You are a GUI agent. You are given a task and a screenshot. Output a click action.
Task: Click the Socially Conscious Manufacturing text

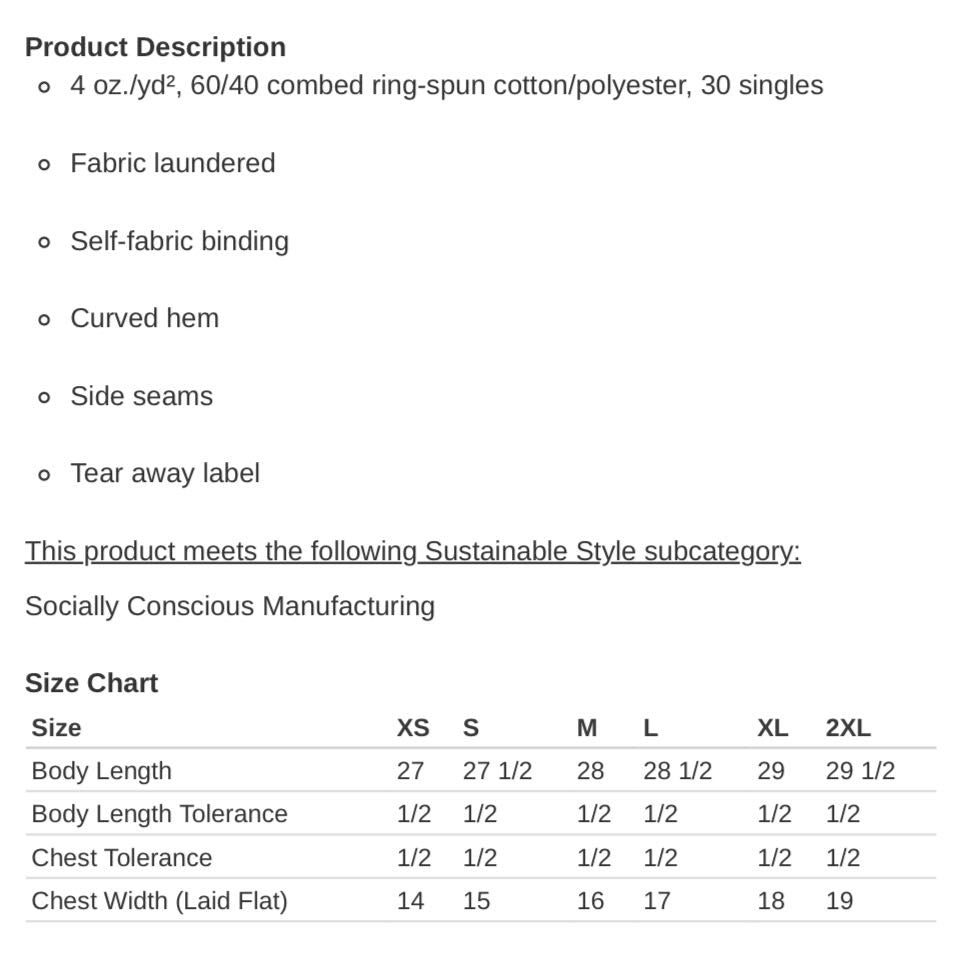(229, 606)
